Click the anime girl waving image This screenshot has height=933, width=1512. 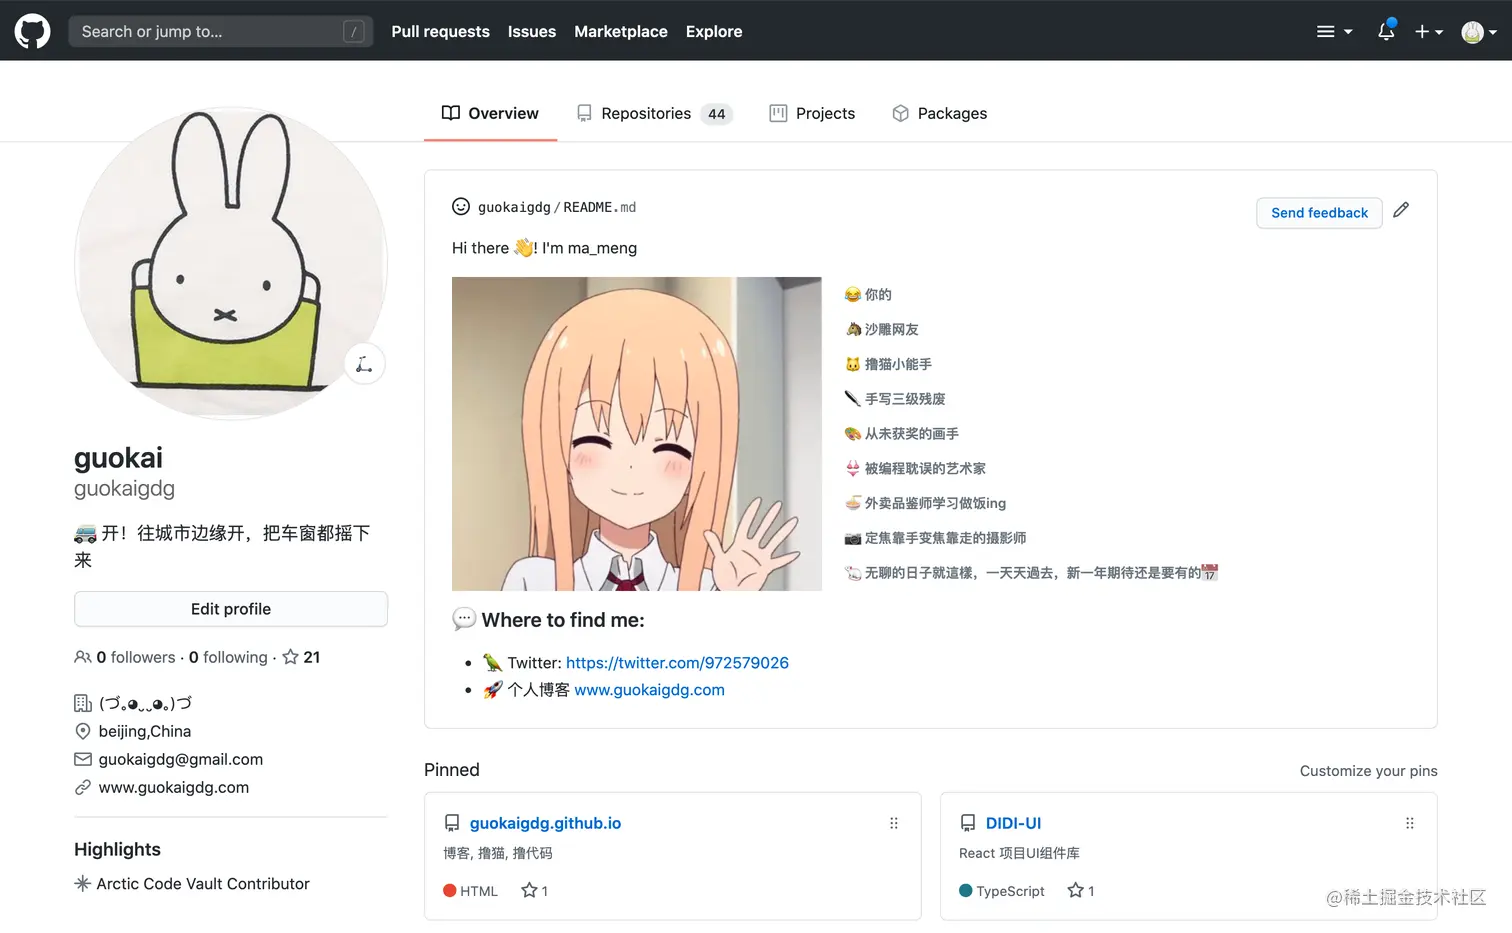637,434
